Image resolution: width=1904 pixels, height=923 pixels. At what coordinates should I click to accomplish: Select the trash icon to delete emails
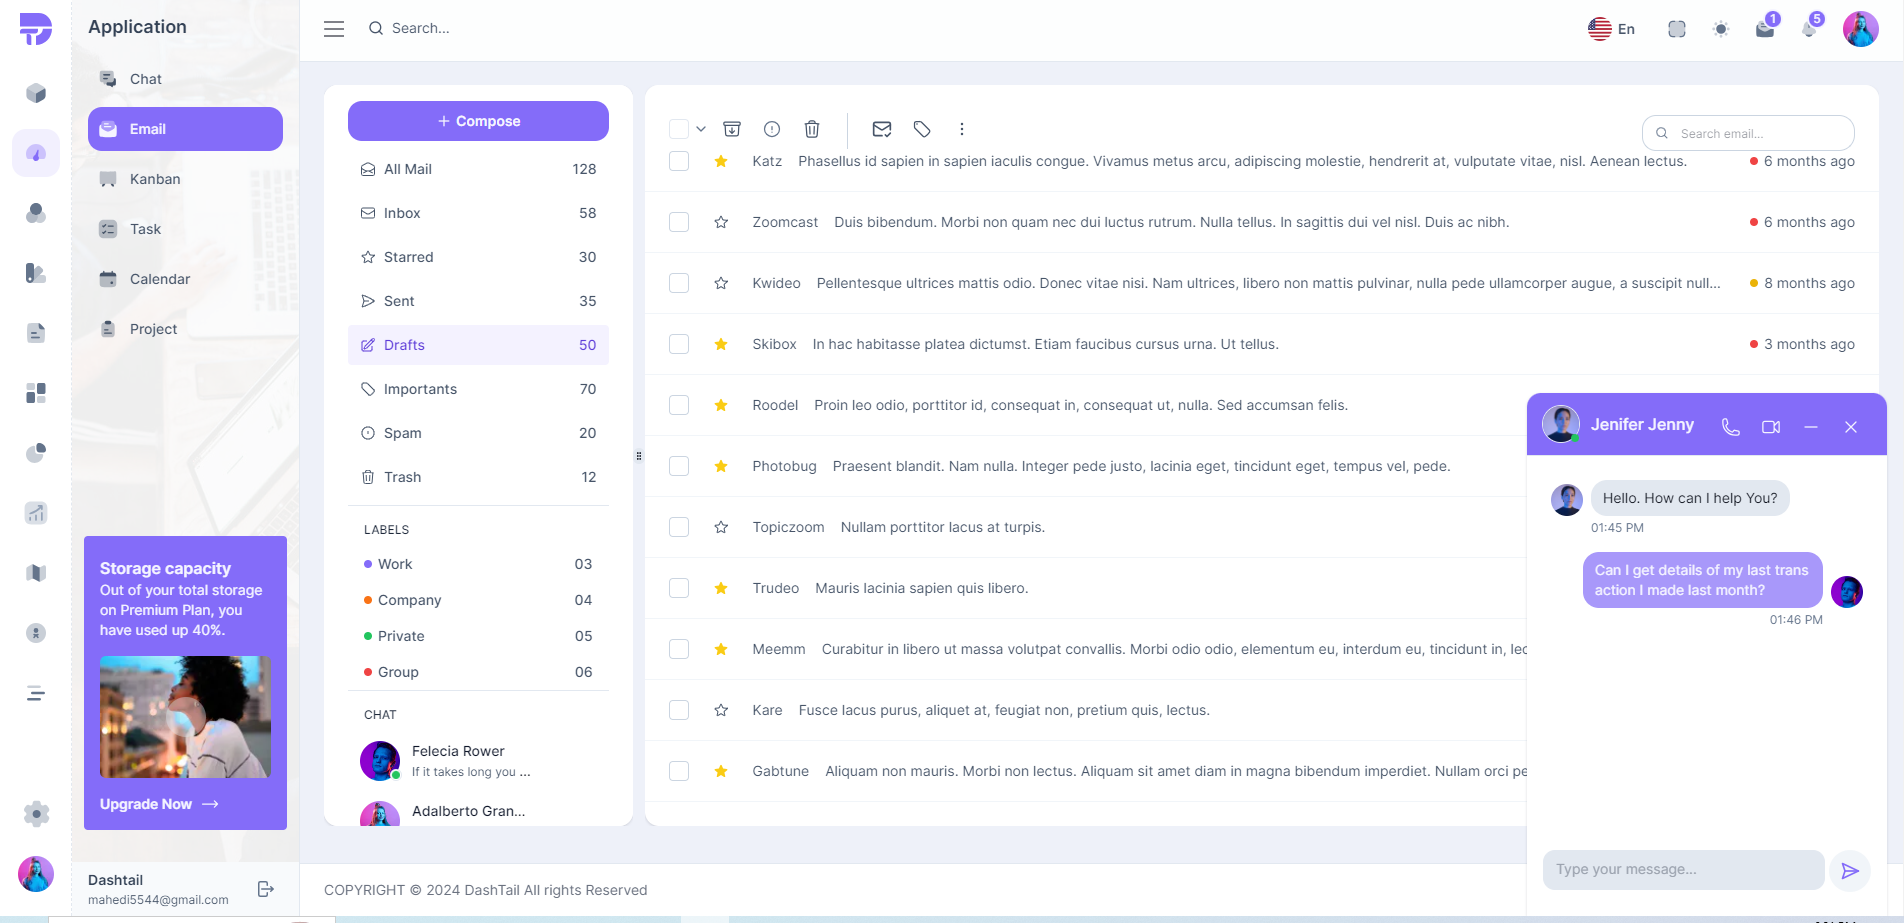coord(811,129)
